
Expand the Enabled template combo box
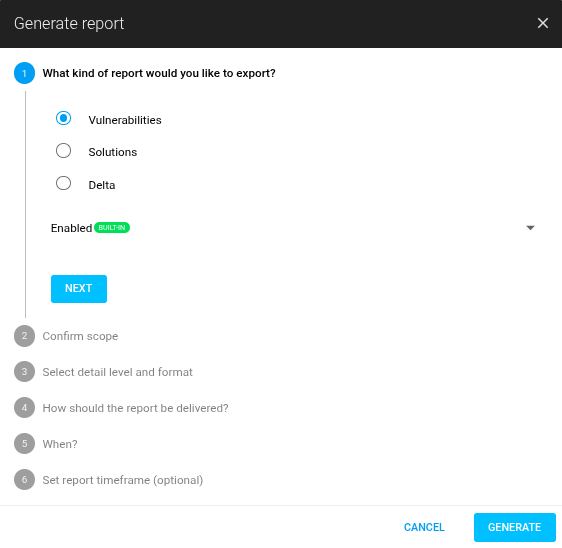pyautogui.click(x=293, y=228)
